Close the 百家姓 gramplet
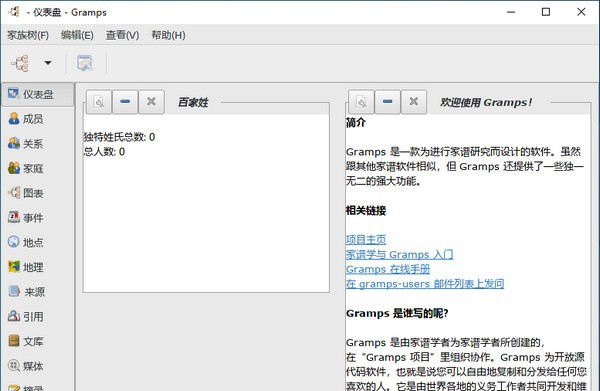The height and width of the screenshot is (391, 600). pos(152,102)
